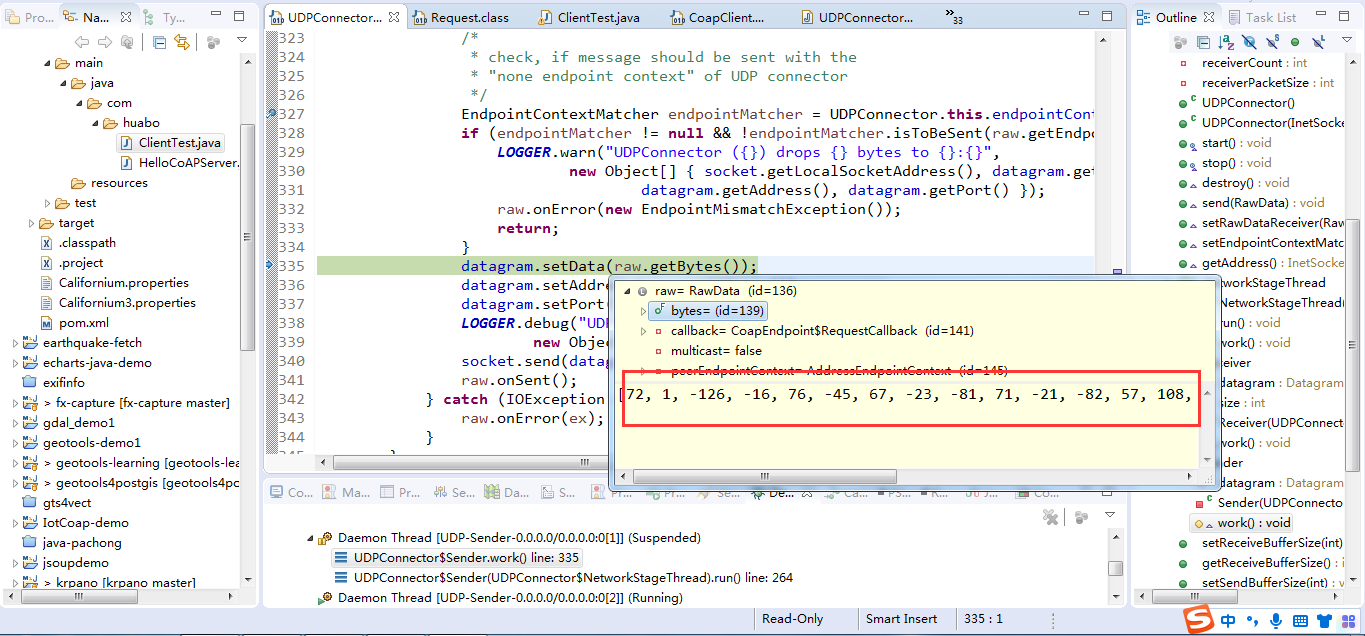Close the Navigator view tab
Viewport: 1365px width, 636px height.
(124, 17)
